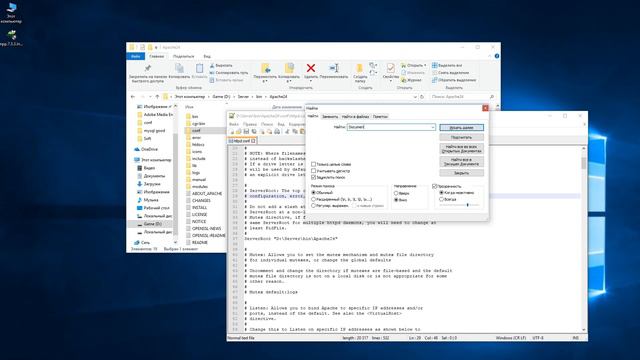Click the red X Удалить icon in Explorer

click(311, 68)
